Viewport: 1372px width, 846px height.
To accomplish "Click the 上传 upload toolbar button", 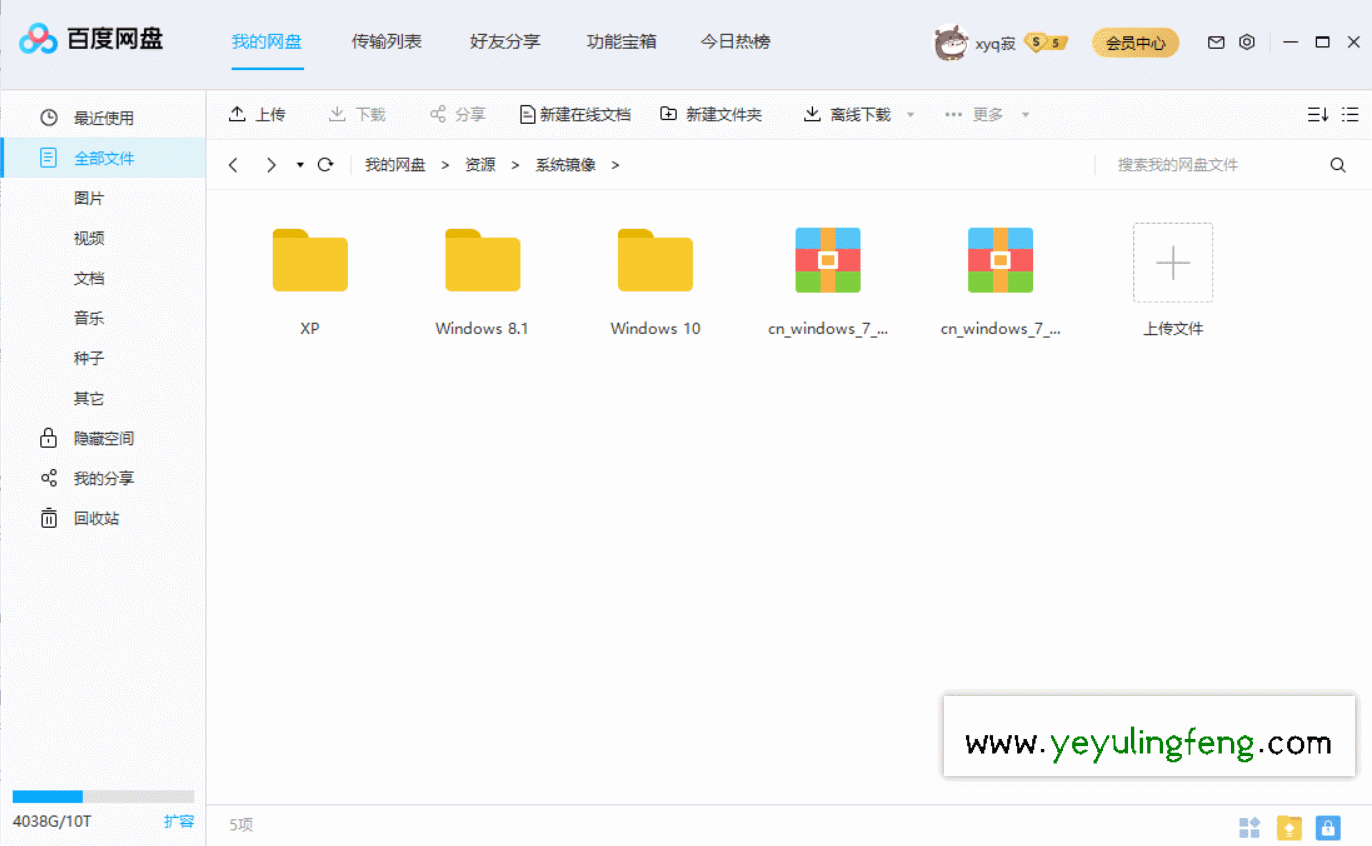I will tap(257, 115).
